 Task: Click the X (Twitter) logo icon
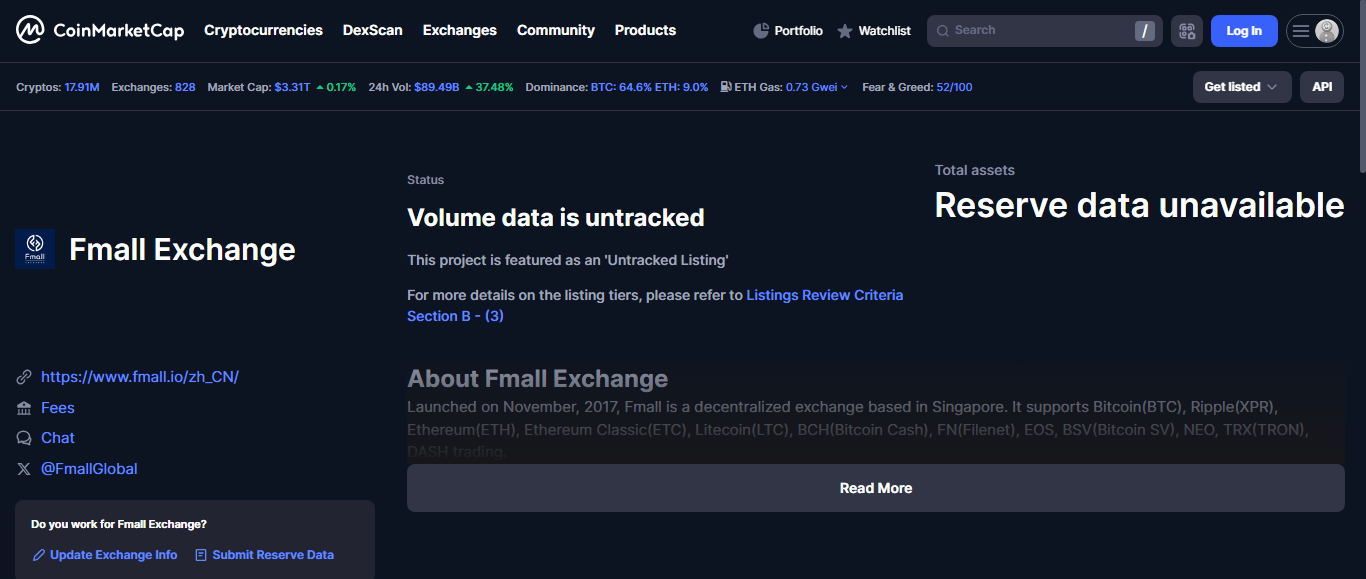[x=24, y=469]
